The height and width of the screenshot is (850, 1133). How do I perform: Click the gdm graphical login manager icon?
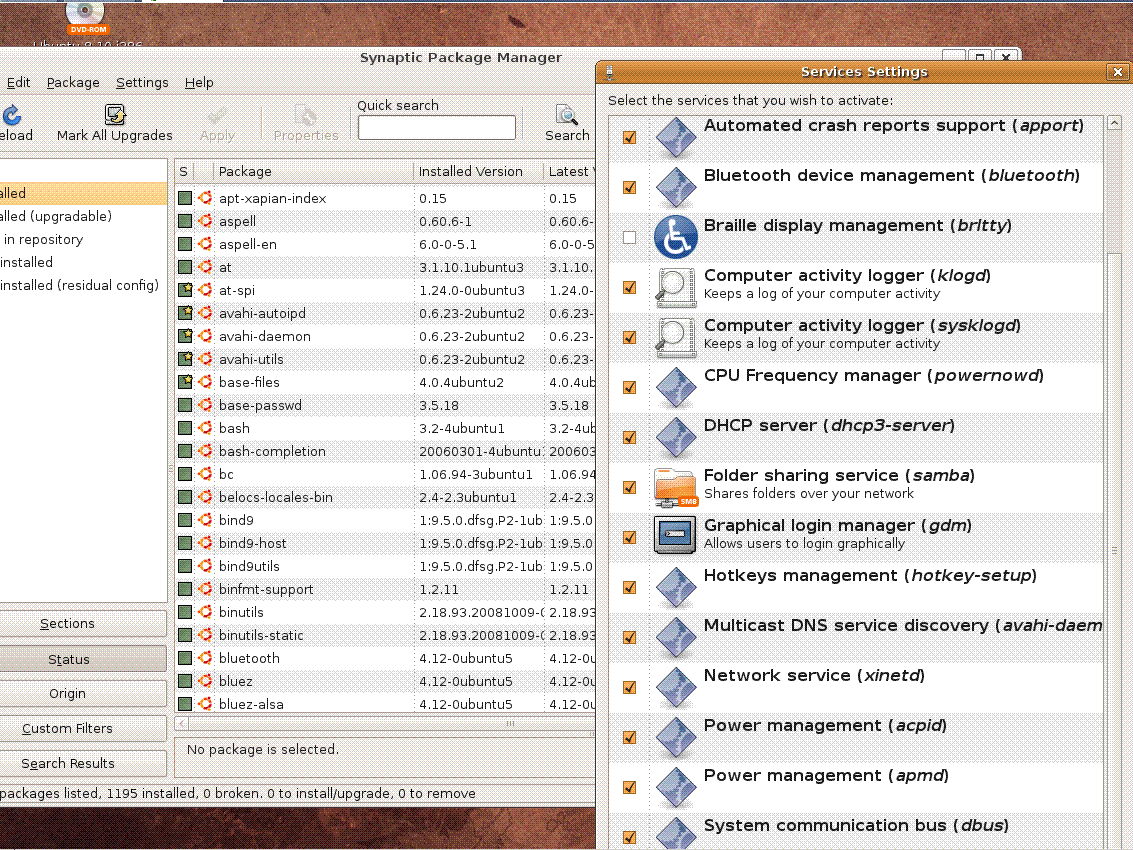pyautogui.click(x=676, y=537)
